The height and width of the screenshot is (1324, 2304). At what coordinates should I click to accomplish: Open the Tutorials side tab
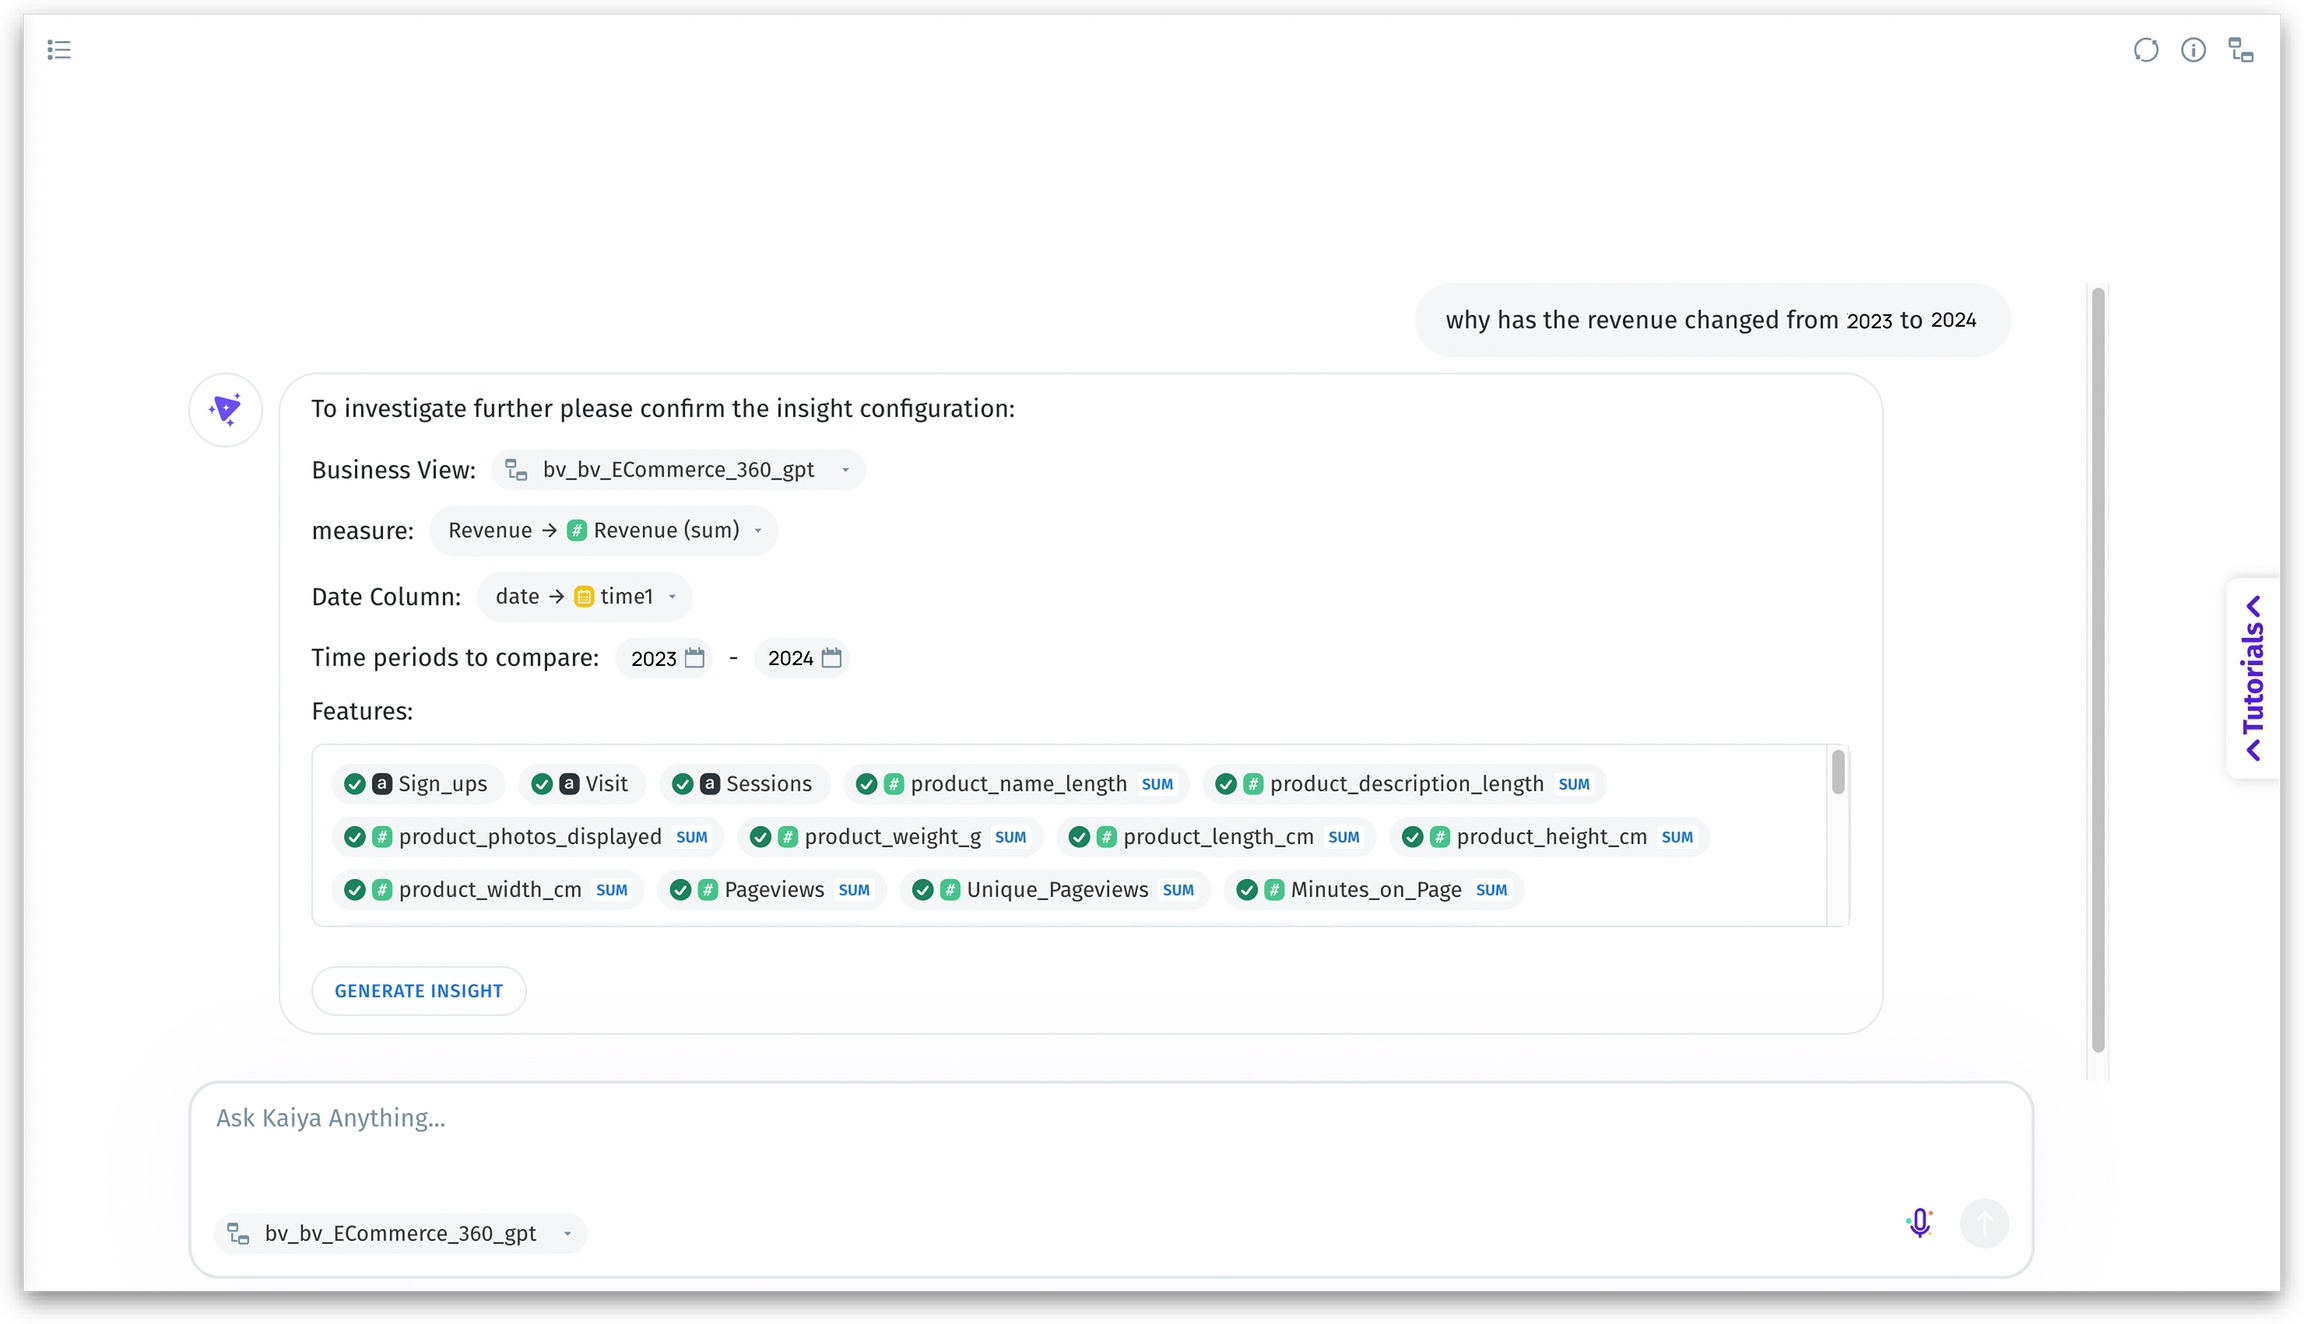pyautogui.click(x=2253, y=678)
